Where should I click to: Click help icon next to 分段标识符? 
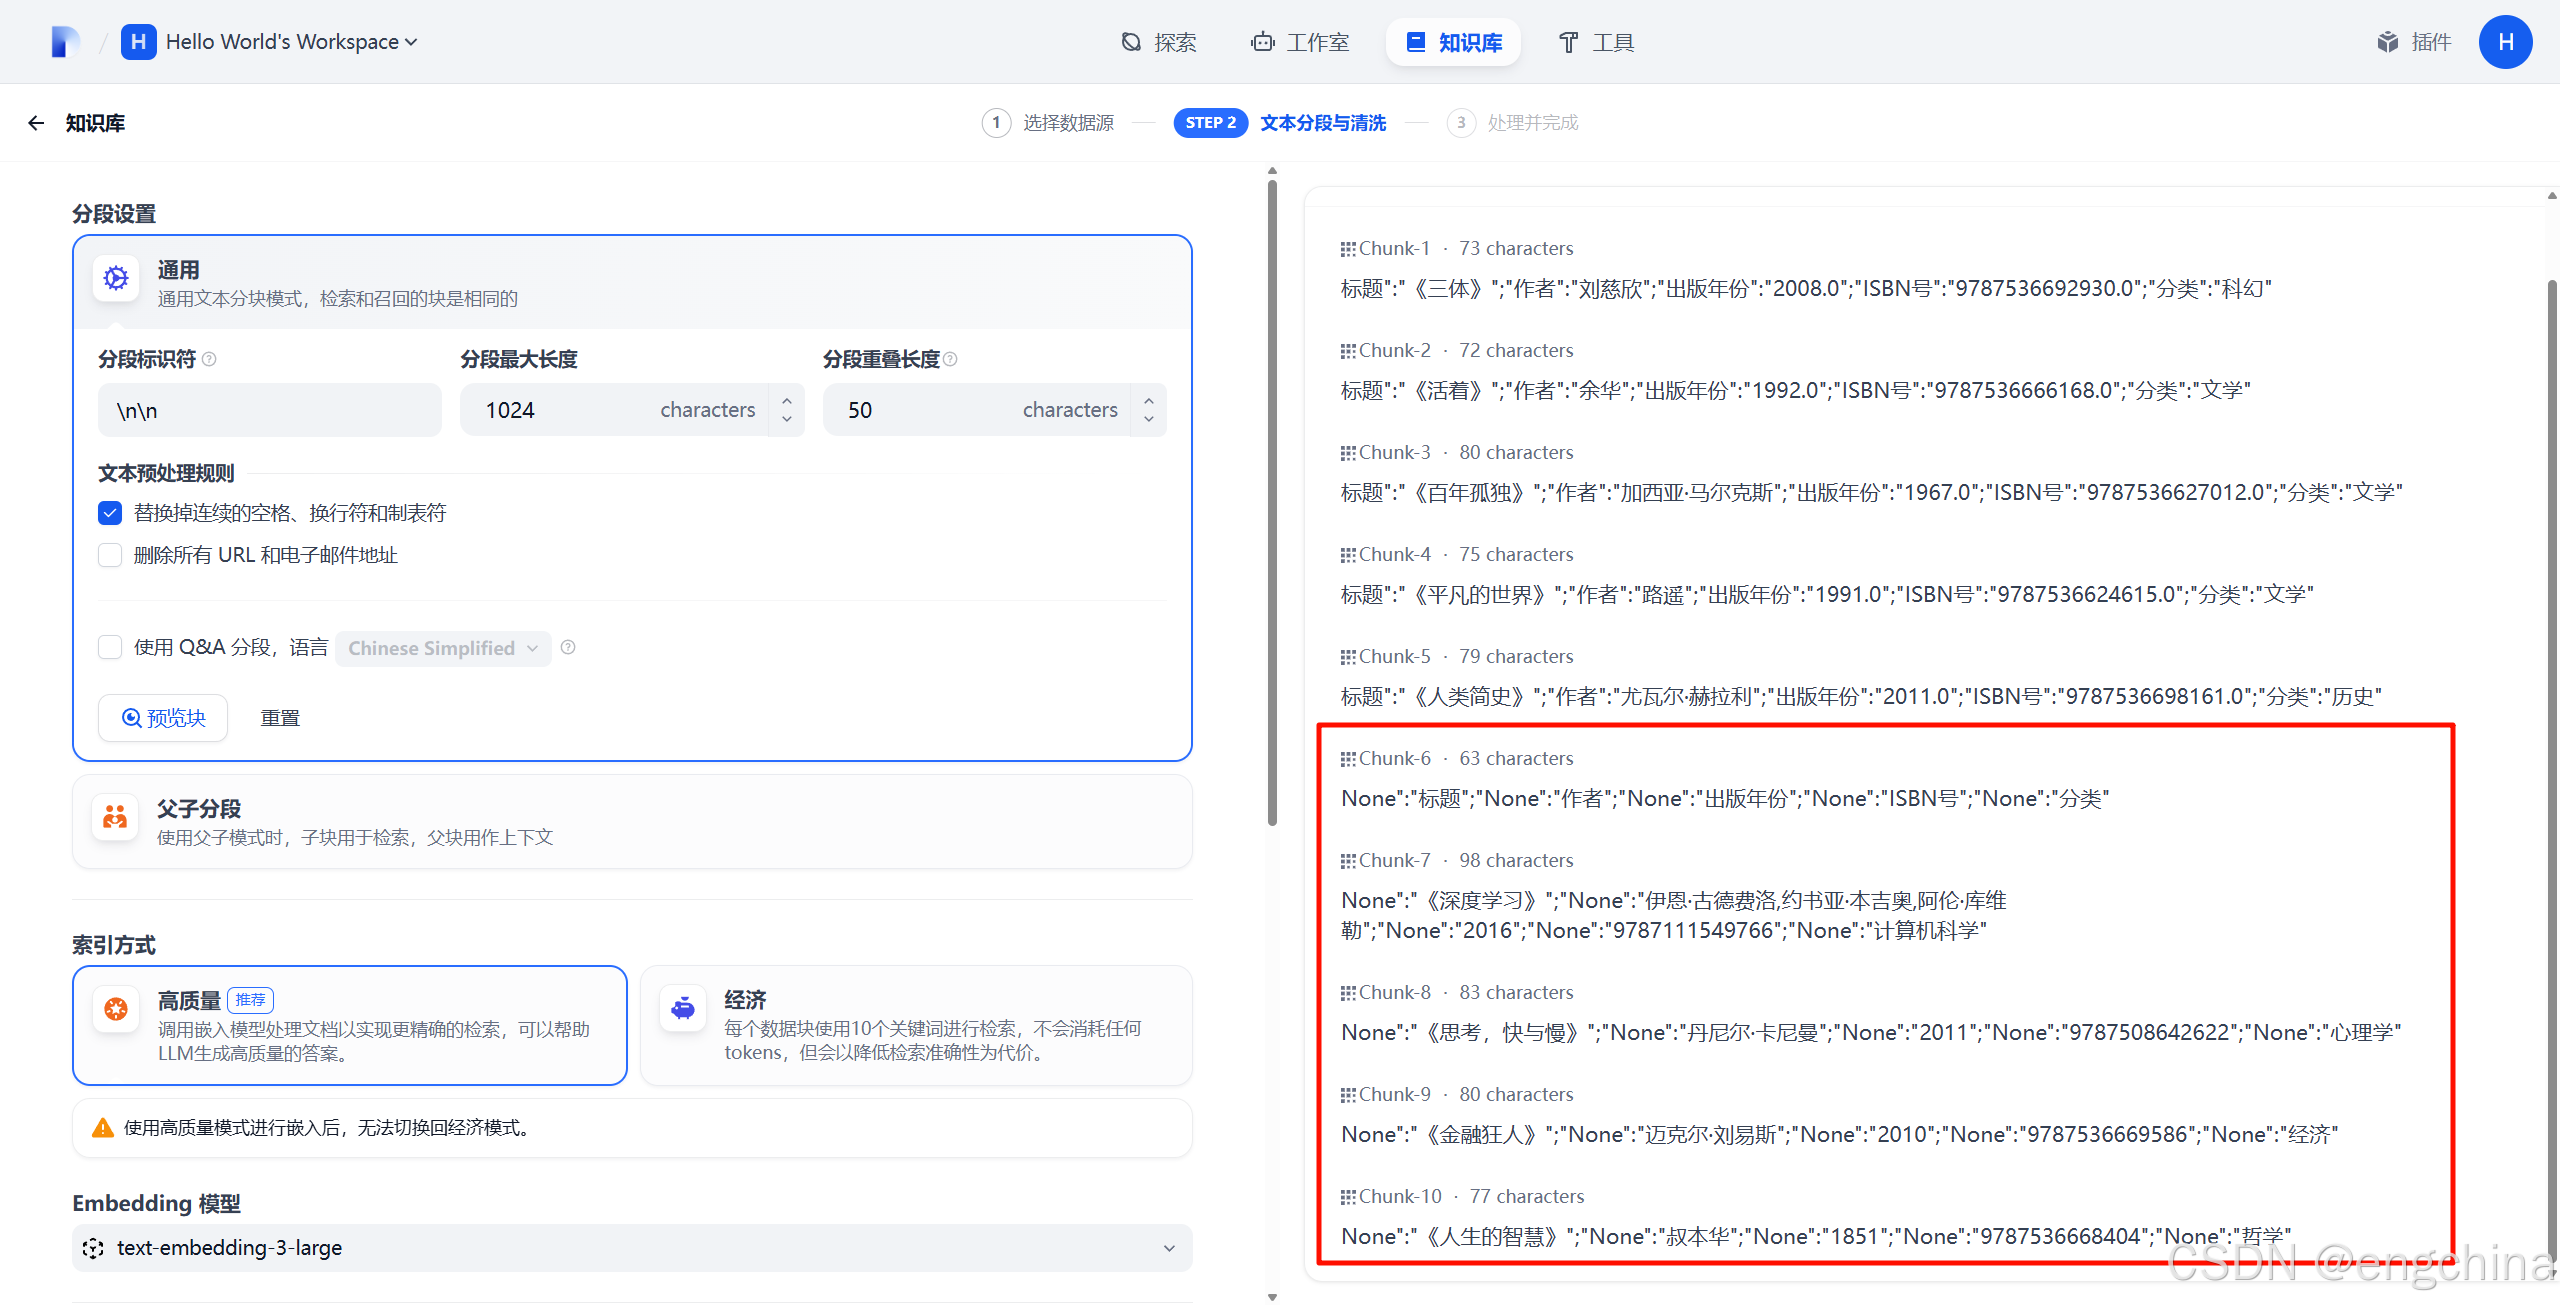click(x=209, y=359)
